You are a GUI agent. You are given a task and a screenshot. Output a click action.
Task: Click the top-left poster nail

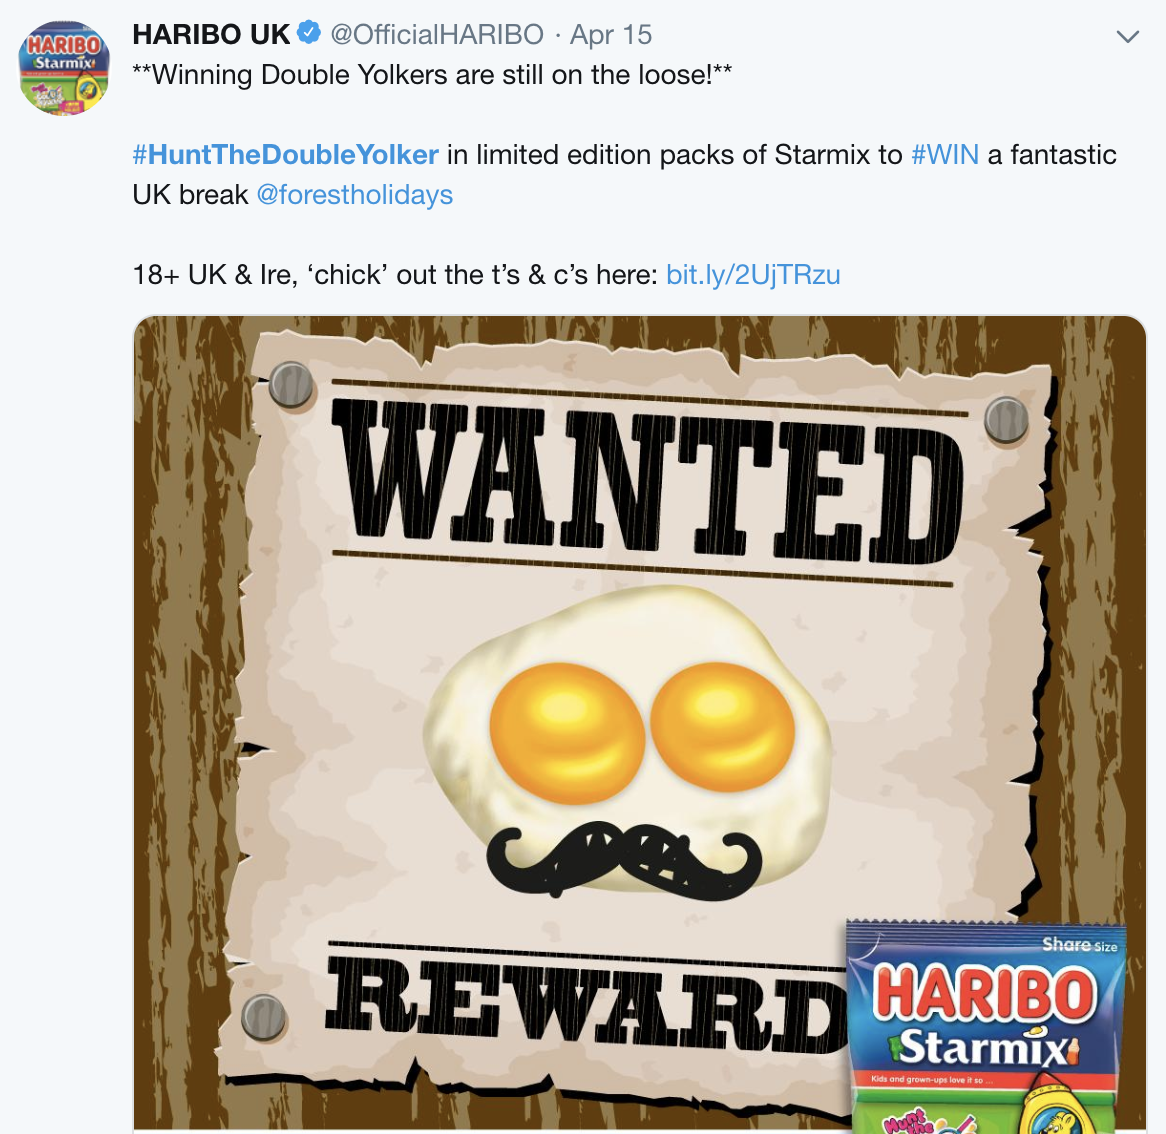click(291, 384)
